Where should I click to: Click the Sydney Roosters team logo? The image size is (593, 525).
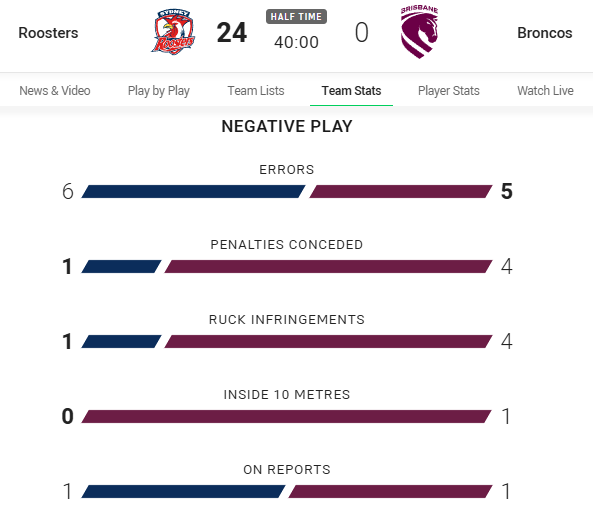(x=173, y=32)
